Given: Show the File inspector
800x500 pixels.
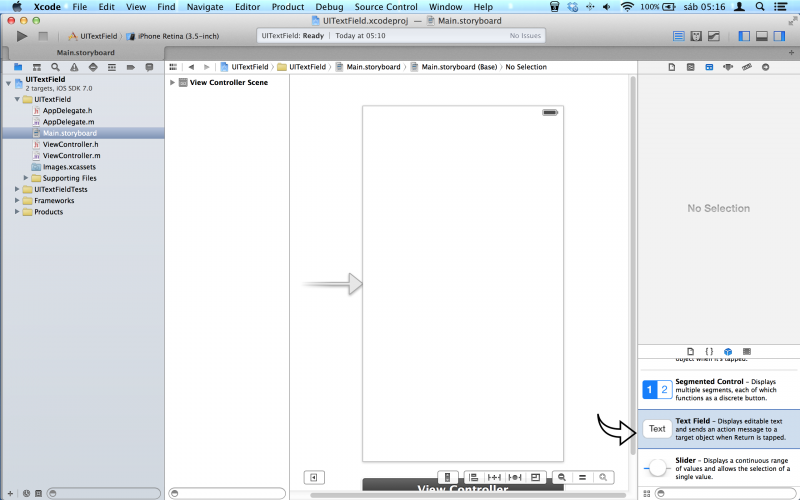Looking at the screenshot, I should tap(672, 67).
